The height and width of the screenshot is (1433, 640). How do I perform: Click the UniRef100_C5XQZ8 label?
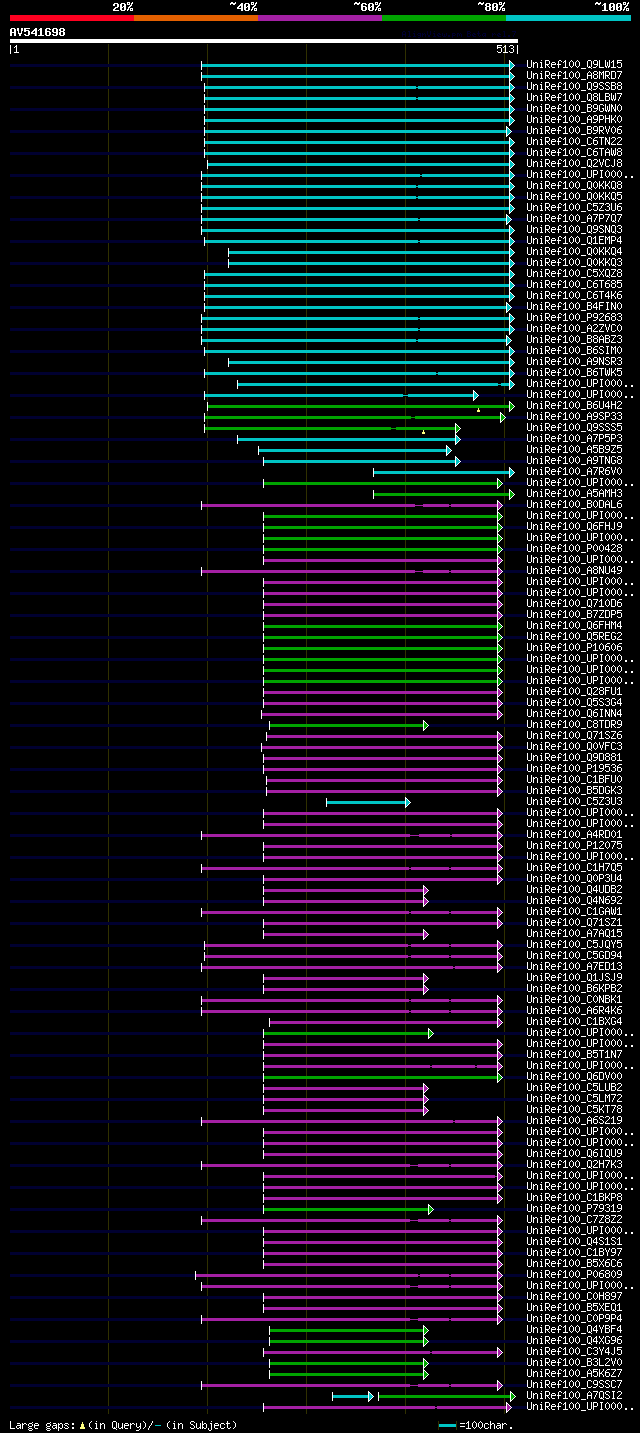[574, 273]
